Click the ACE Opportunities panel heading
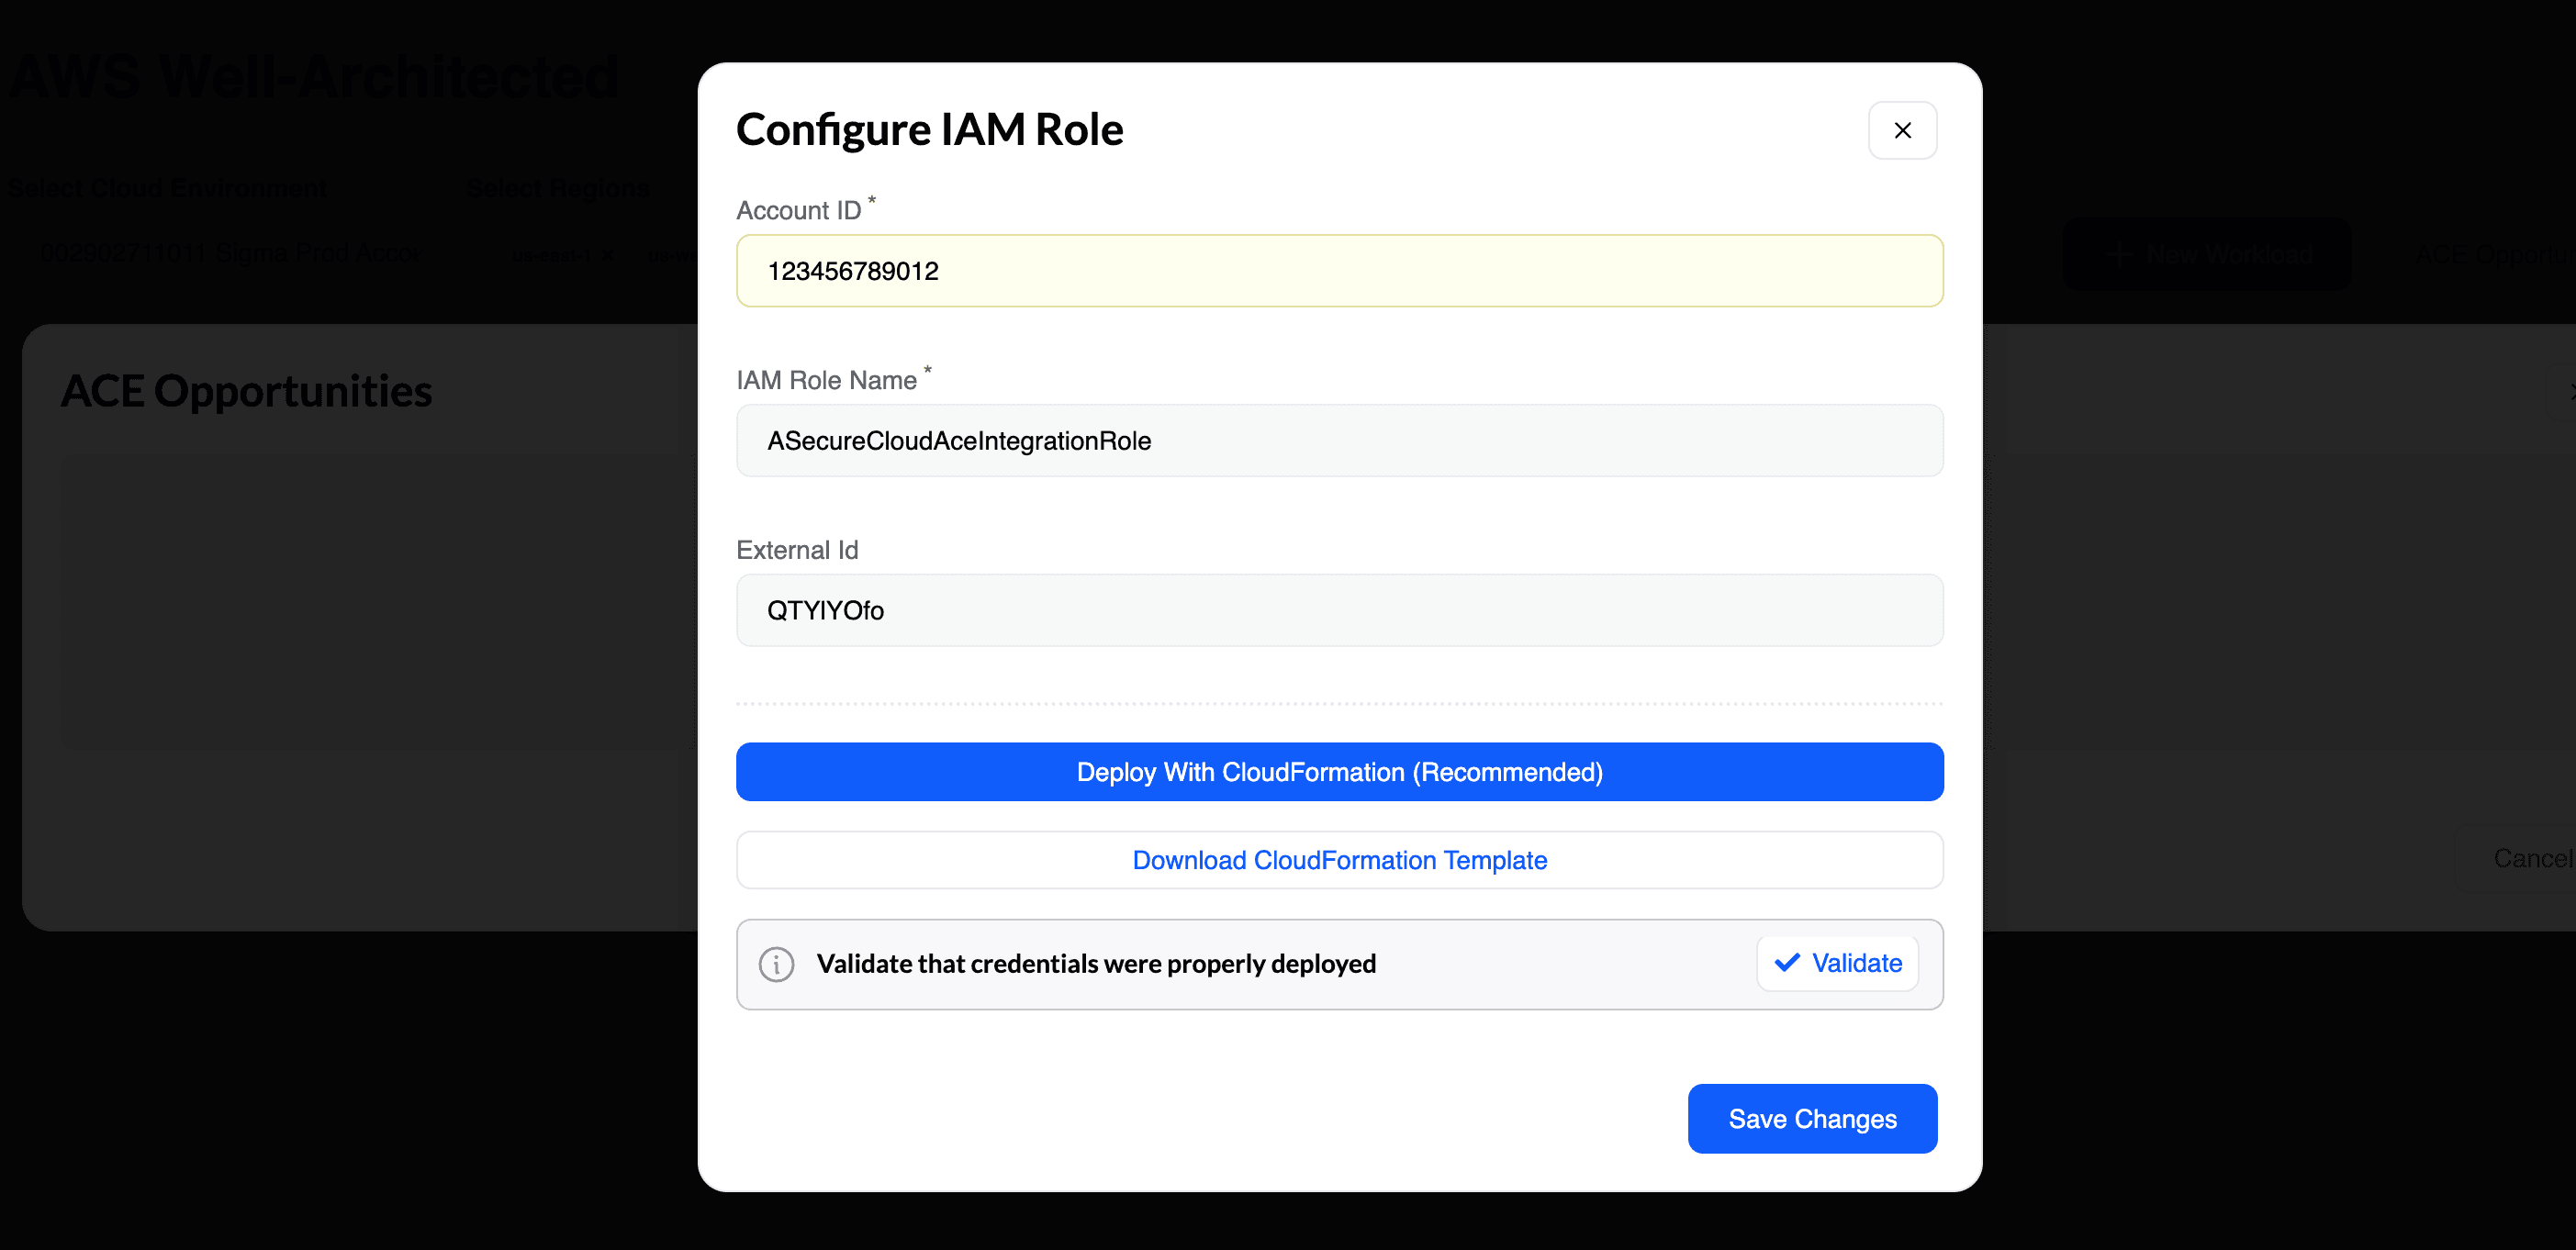Viewport: 2576px width, 1250px height. coord(246,391)
